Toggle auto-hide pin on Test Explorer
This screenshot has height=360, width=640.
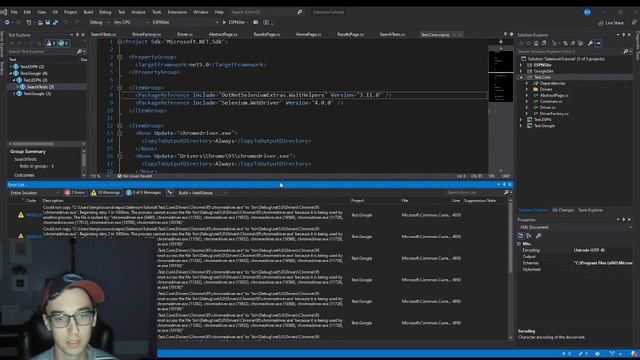(x=77, y=35)
